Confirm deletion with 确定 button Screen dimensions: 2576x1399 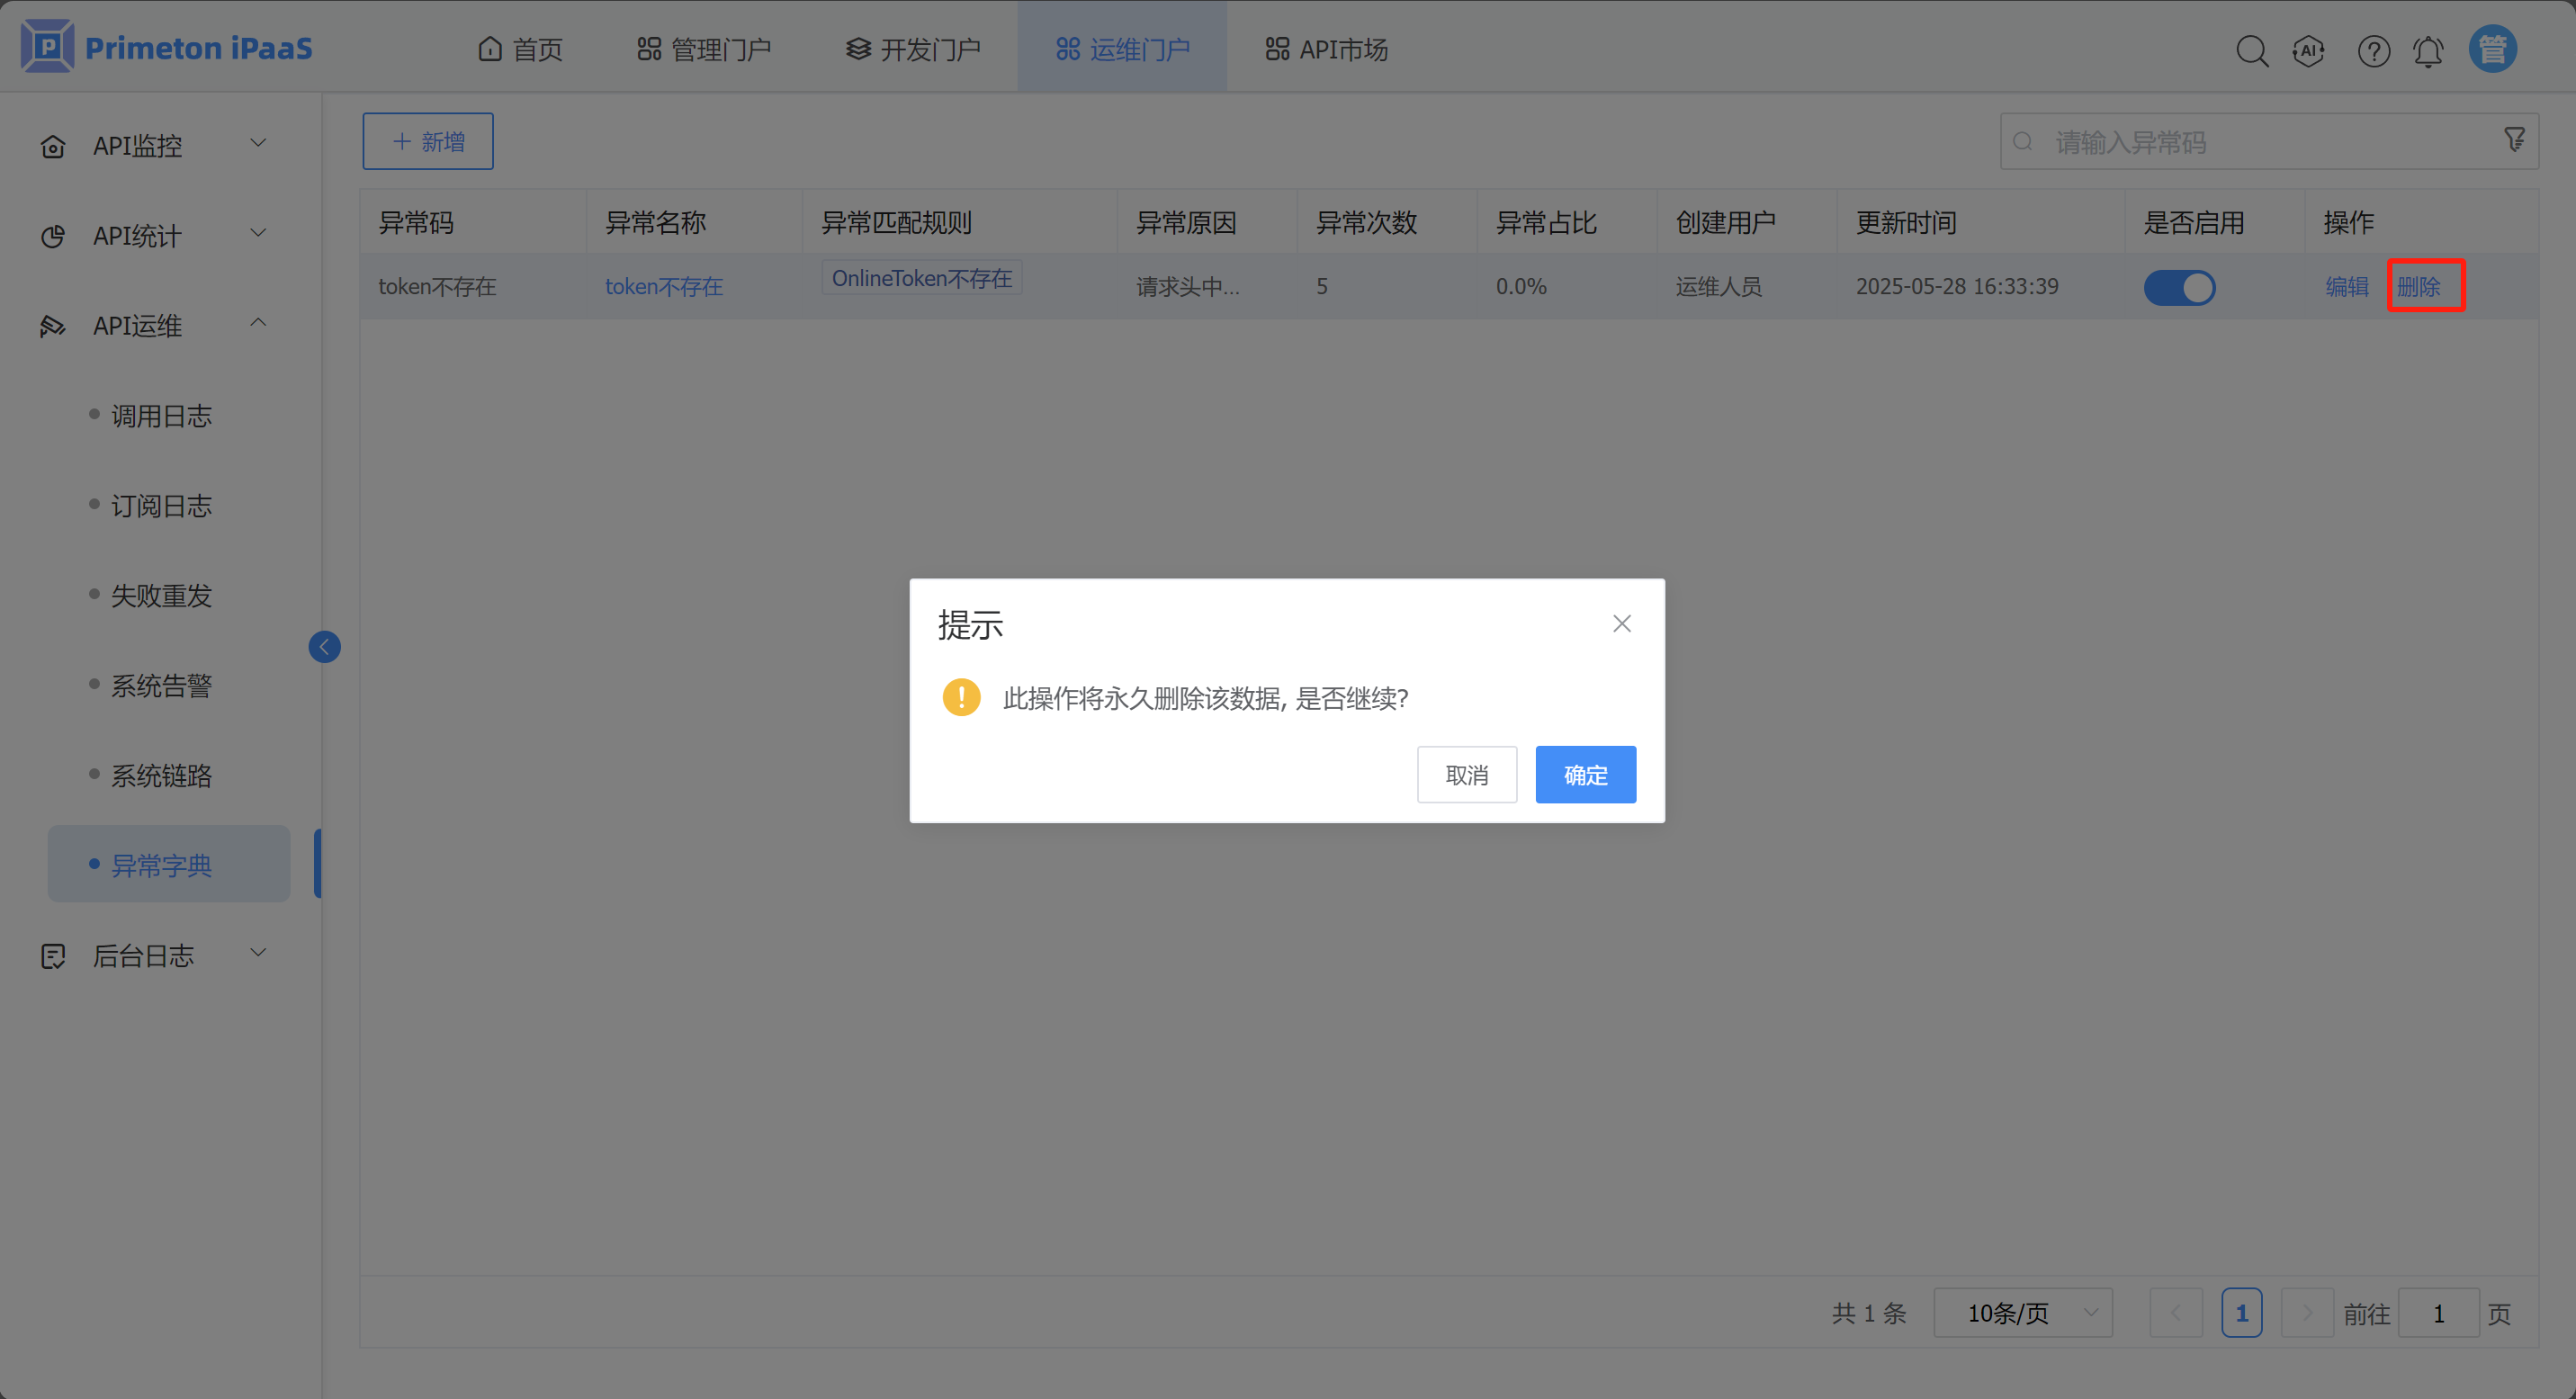pyautogui.click(x=1585, y=775)
